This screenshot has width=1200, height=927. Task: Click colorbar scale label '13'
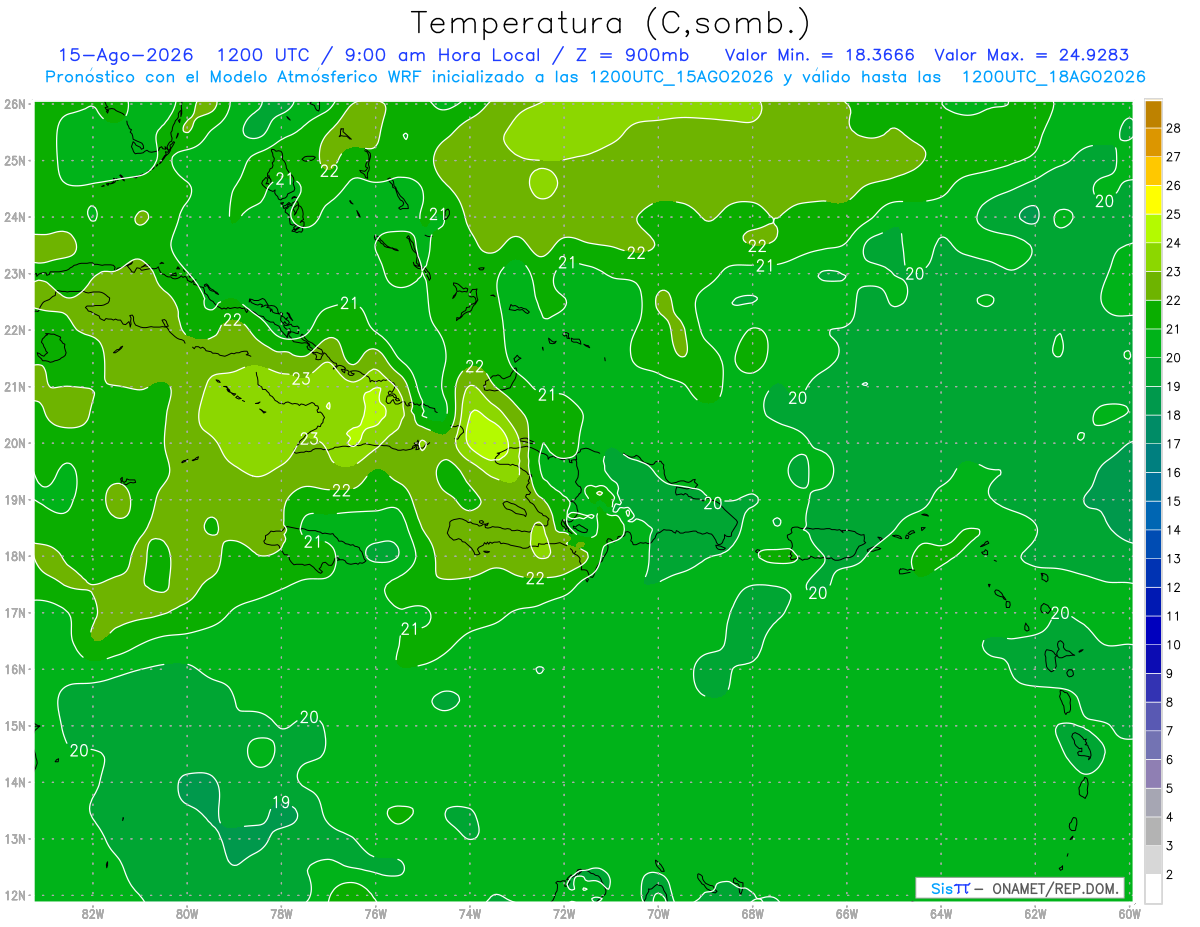(x=1175, y=558)
